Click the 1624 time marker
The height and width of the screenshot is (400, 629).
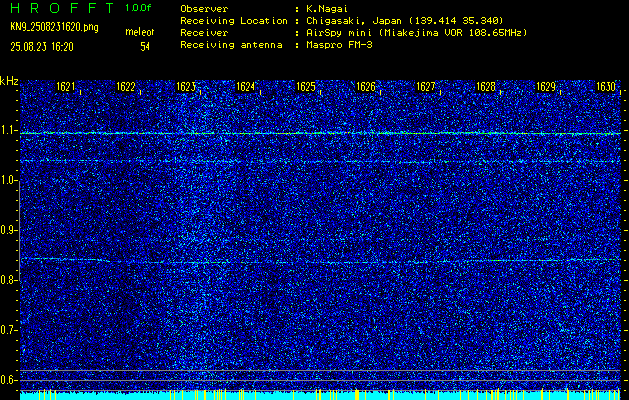point(246,86)
